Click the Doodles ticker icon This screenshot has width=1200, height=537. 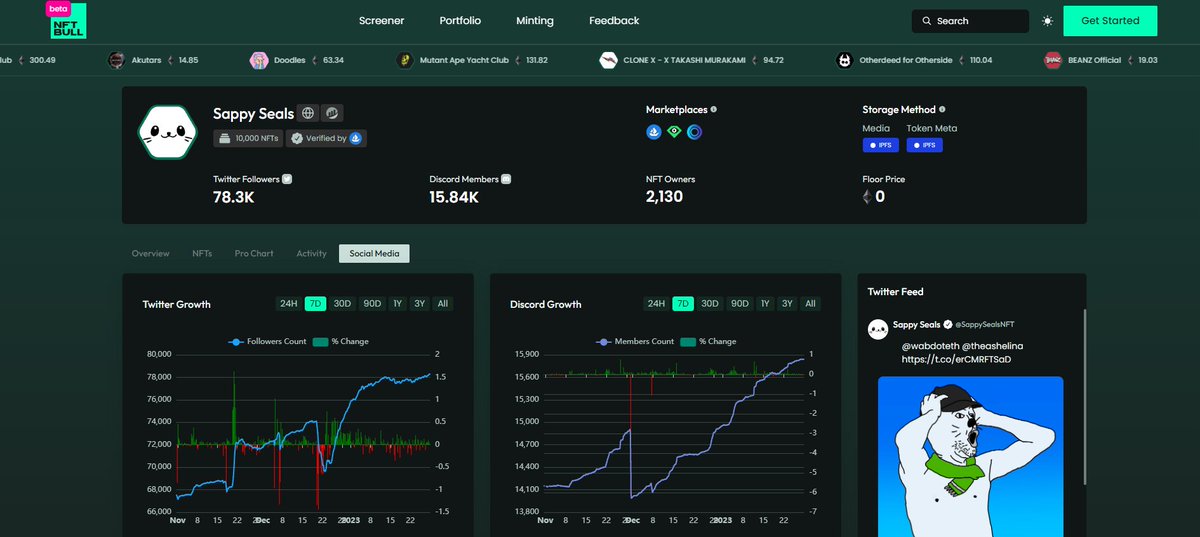(258, 60)
